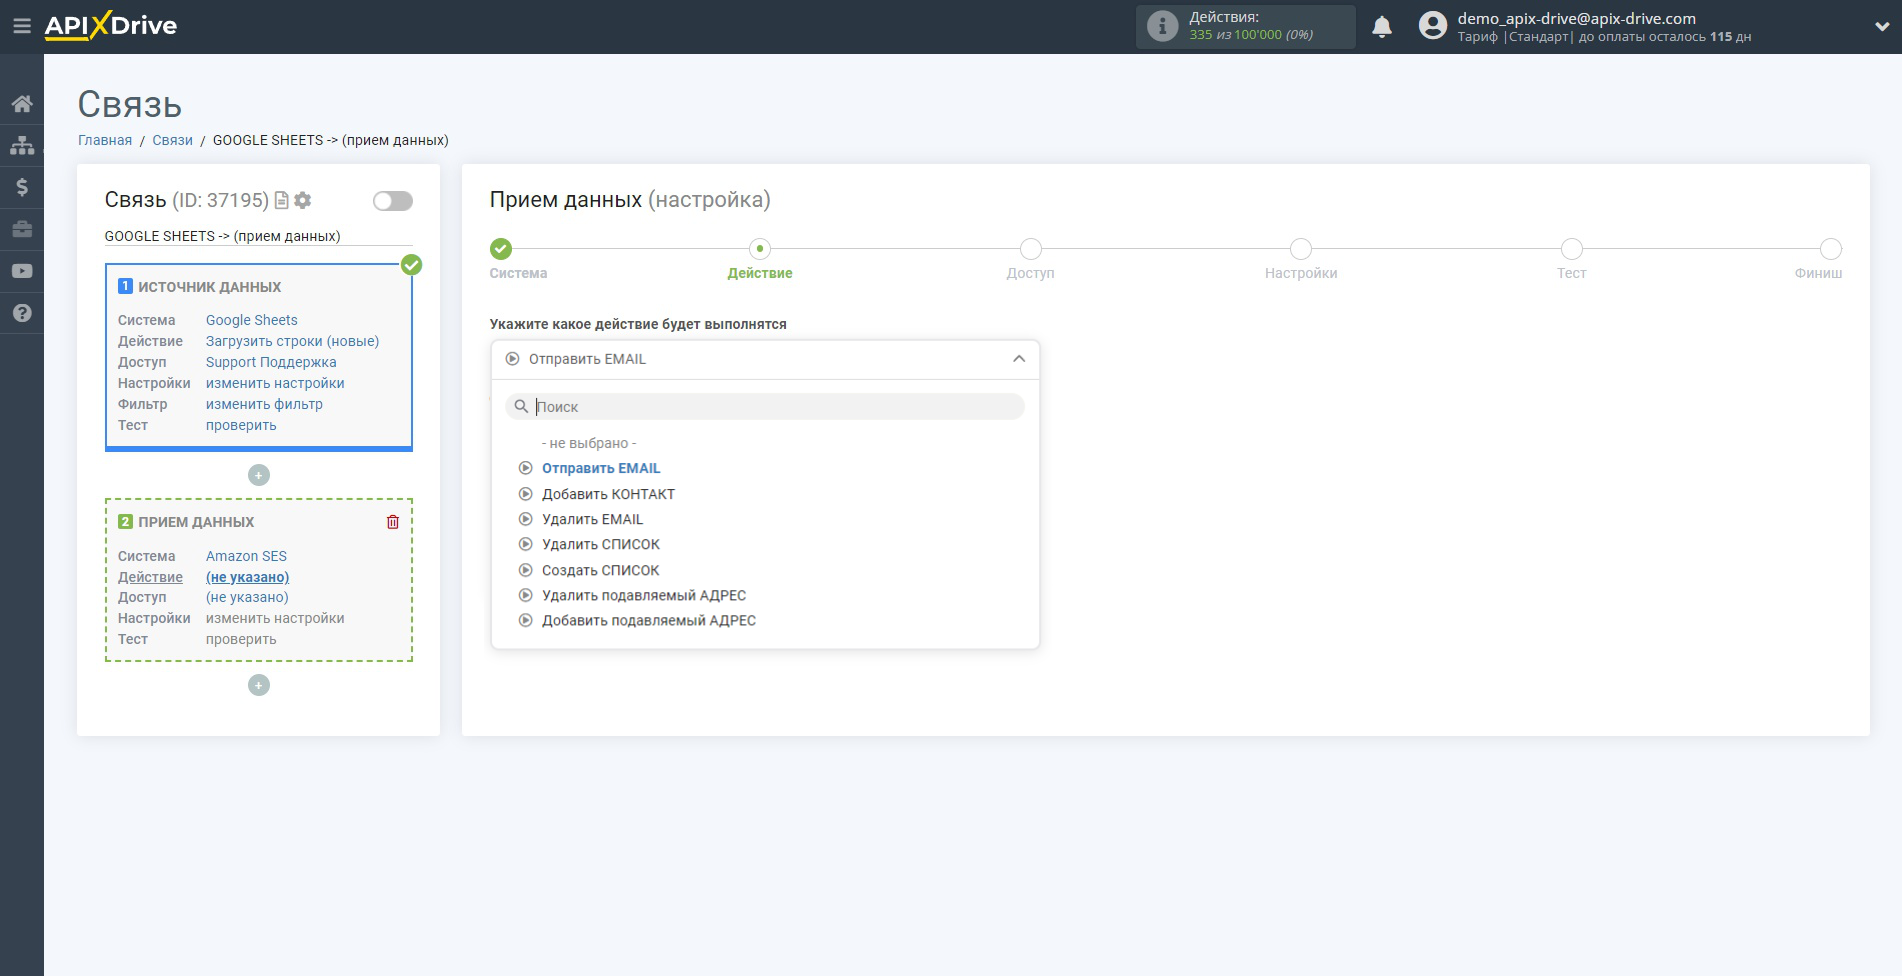The height and width of the screenshot is (976, 1902).
Task: Click the document copy icon near connection ID
Action: pyautogui.click(x=282, y=200)
